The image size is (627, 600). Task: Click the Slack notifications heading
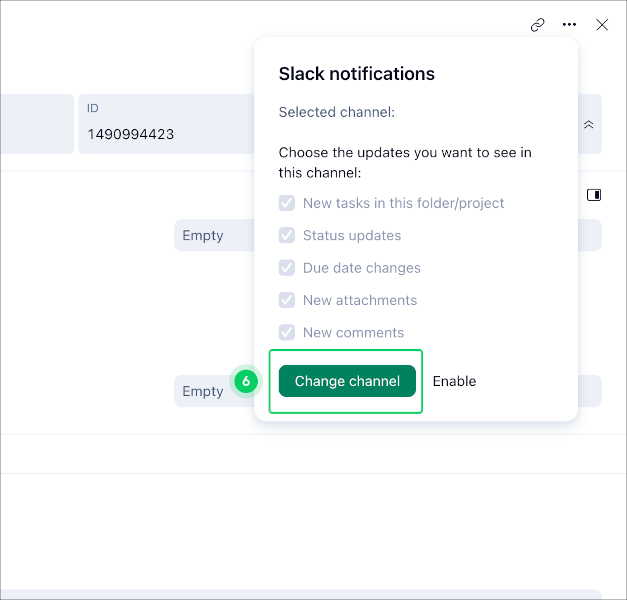click(356, 74)
